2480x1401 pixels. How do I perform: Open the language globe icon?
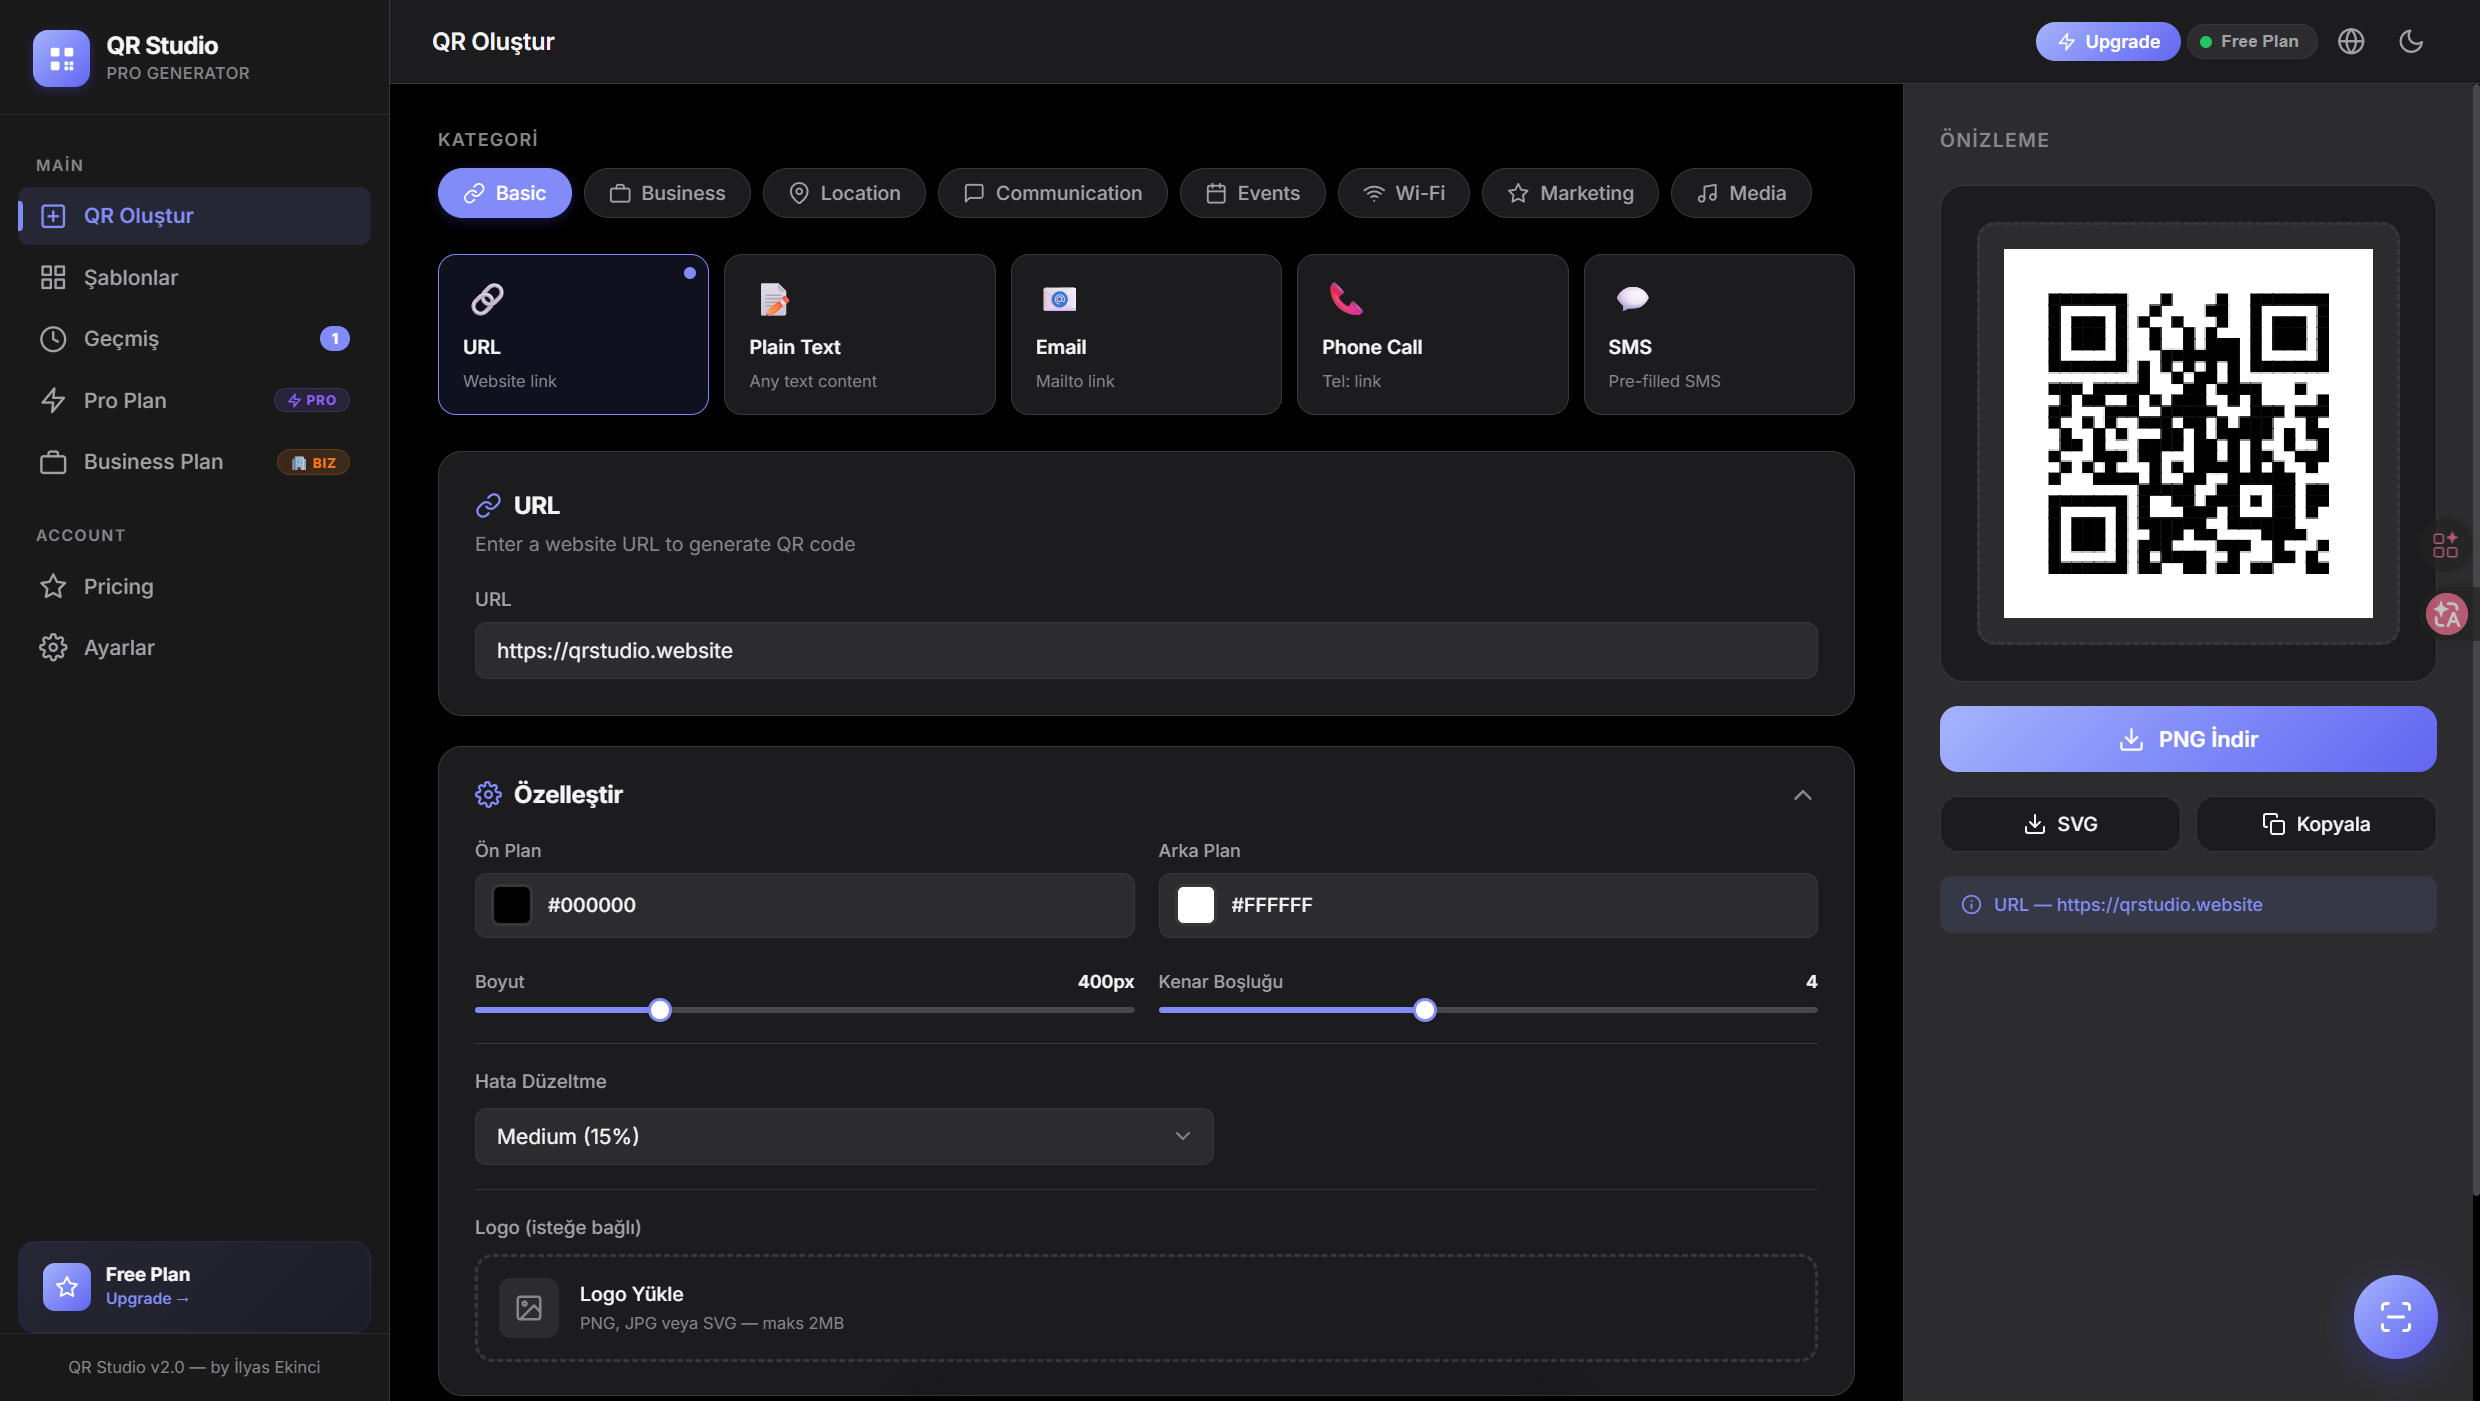point(2351,41)
